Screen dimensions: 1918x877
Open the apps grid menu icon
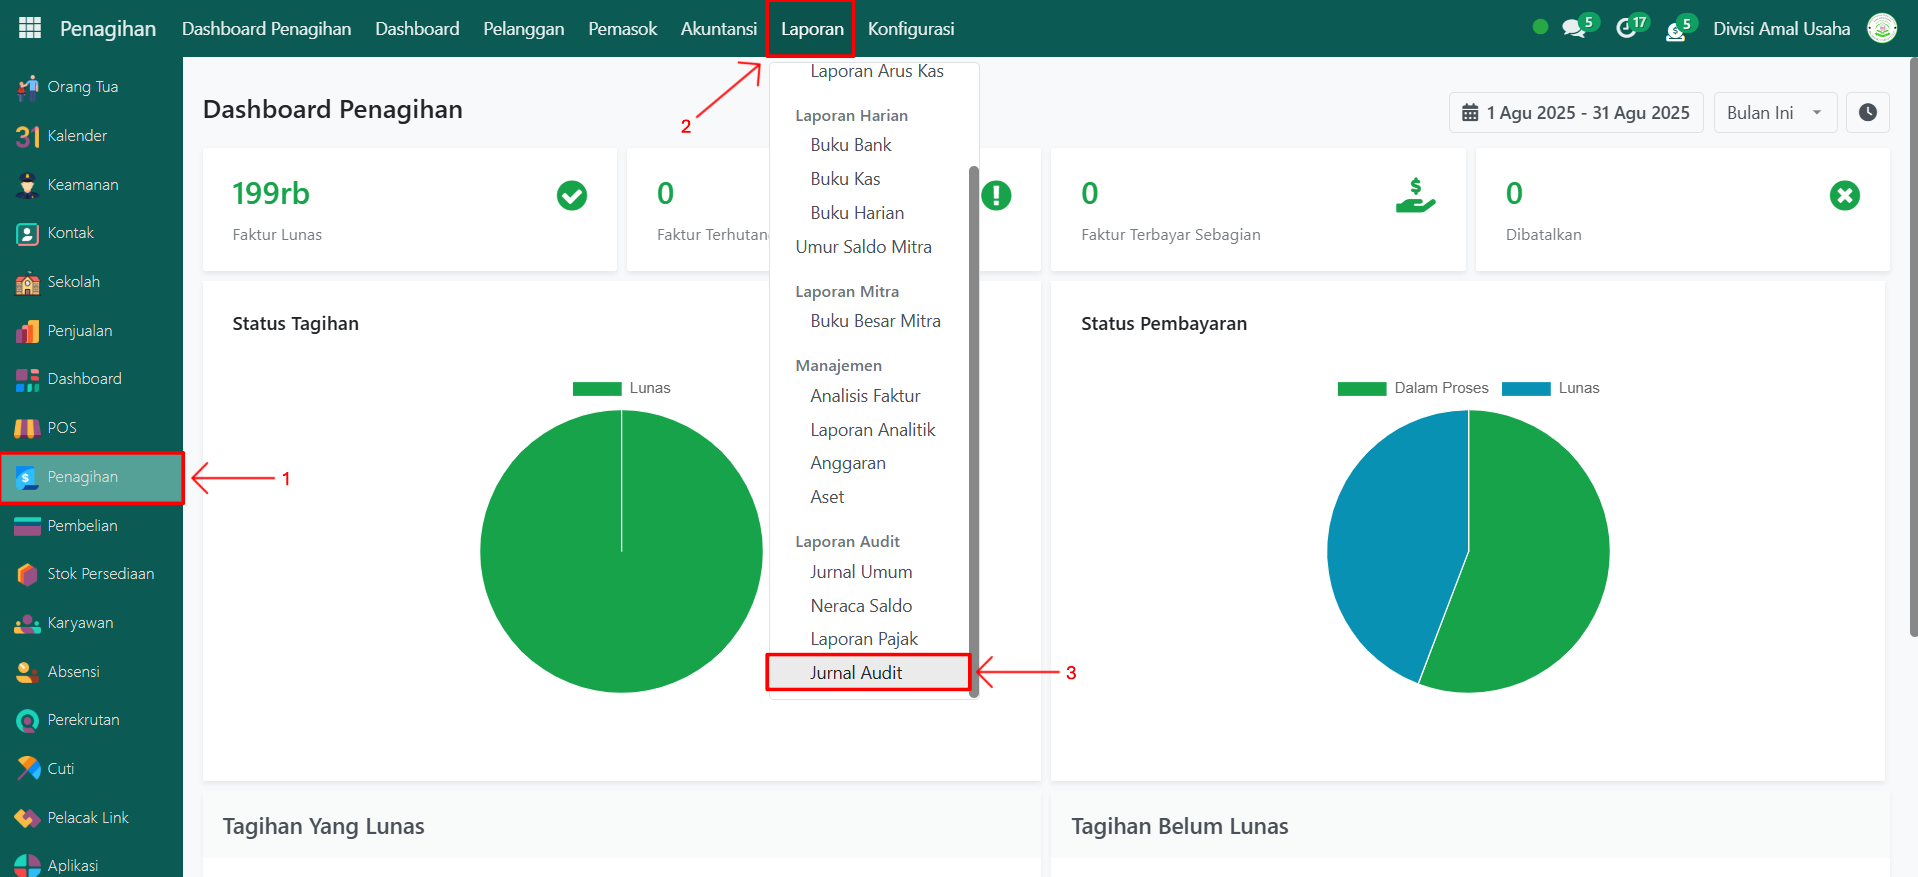tap(30, 28)
